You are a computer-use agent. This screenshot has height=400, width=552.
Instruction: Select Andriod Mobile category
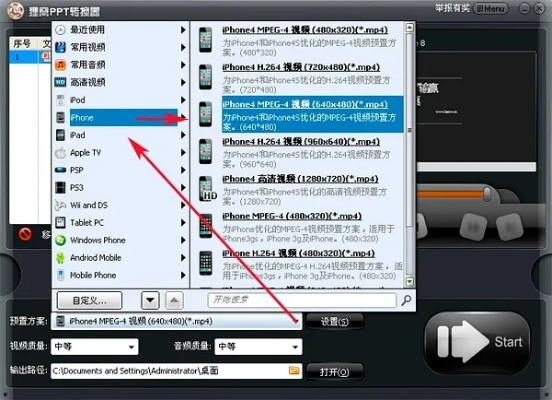[120, 258]
